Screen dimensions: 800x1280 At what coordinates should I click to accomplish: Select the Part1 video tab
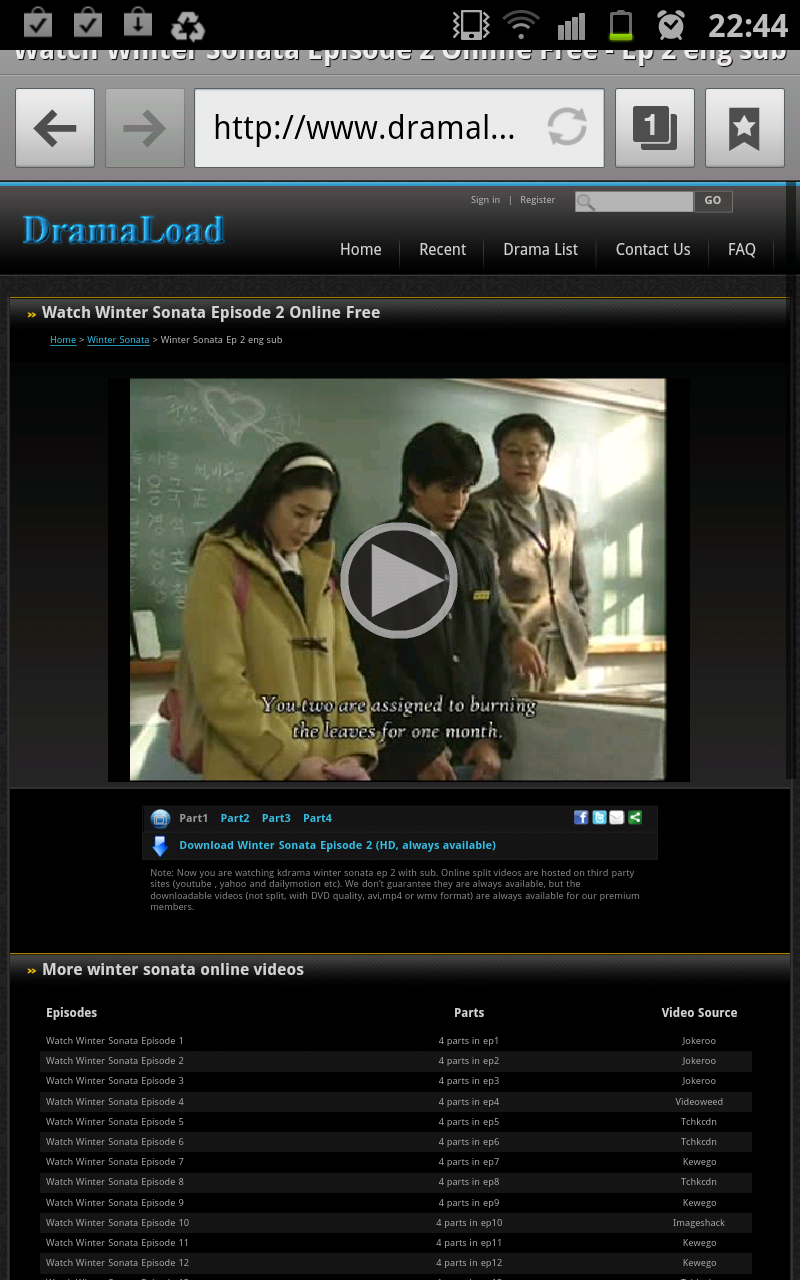tap(193, 818)
